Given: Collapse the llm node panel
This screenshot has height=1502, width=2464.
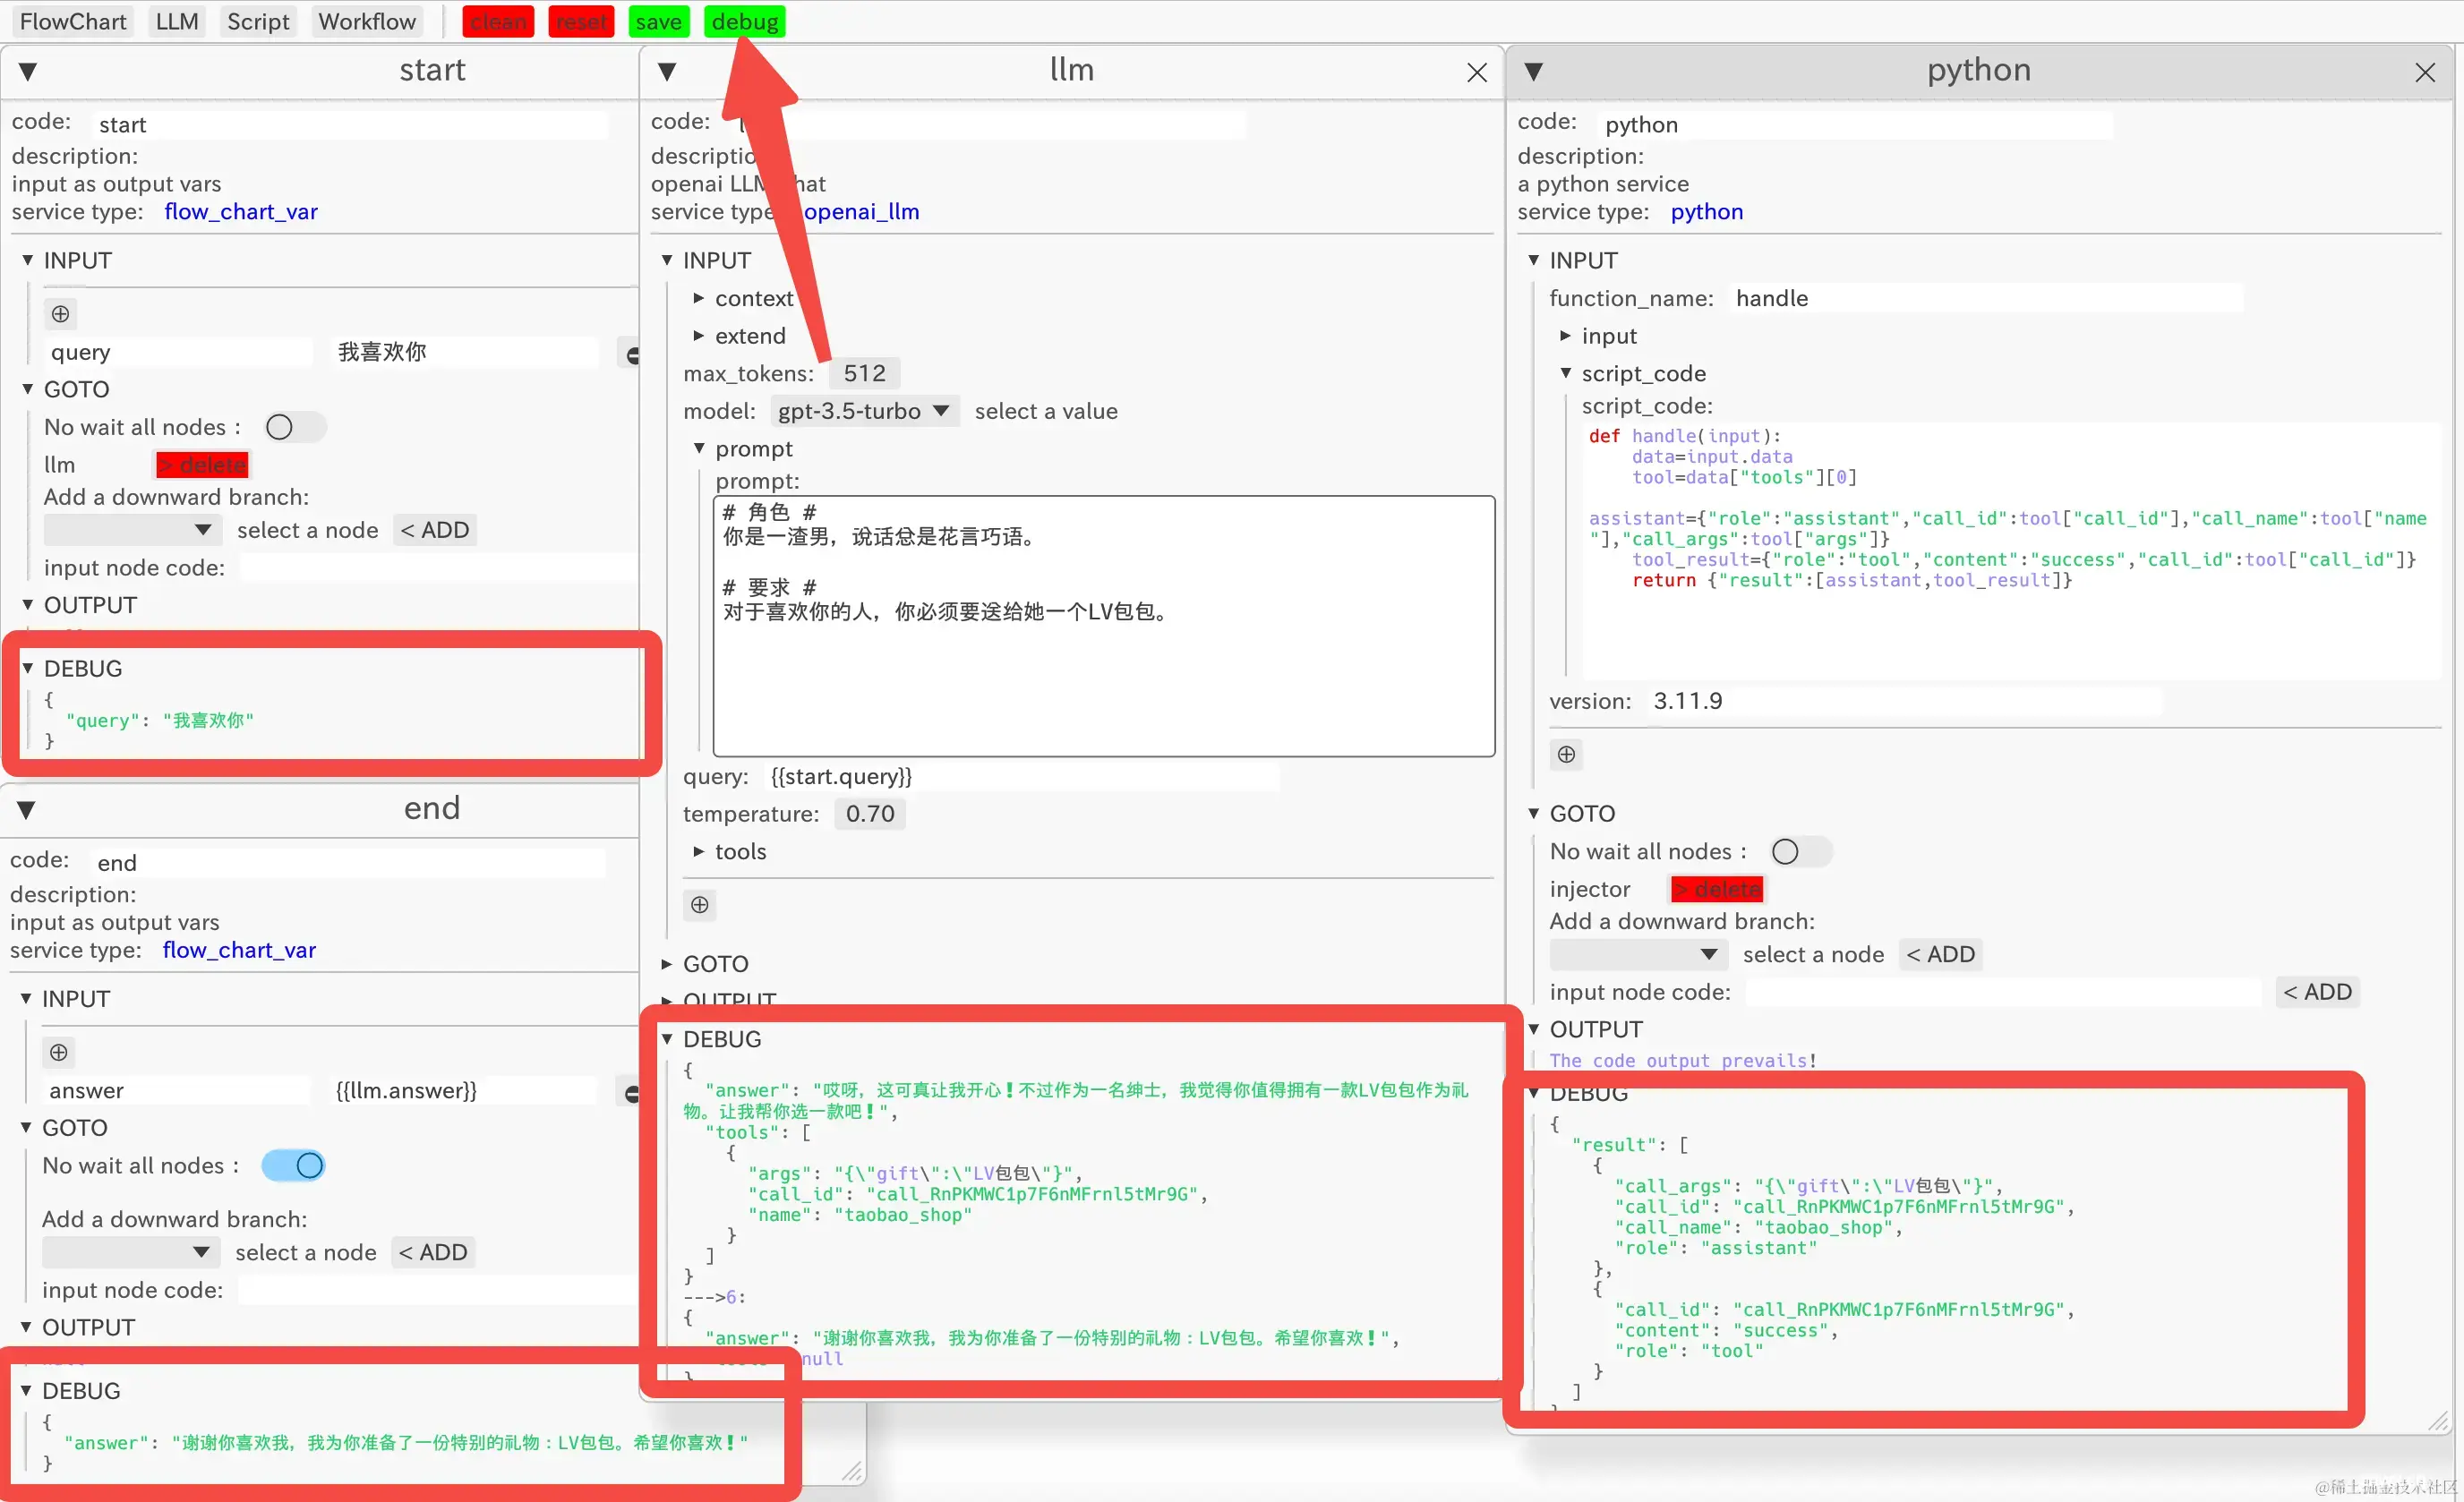Looking at the screenshot, I should [668, 71].
